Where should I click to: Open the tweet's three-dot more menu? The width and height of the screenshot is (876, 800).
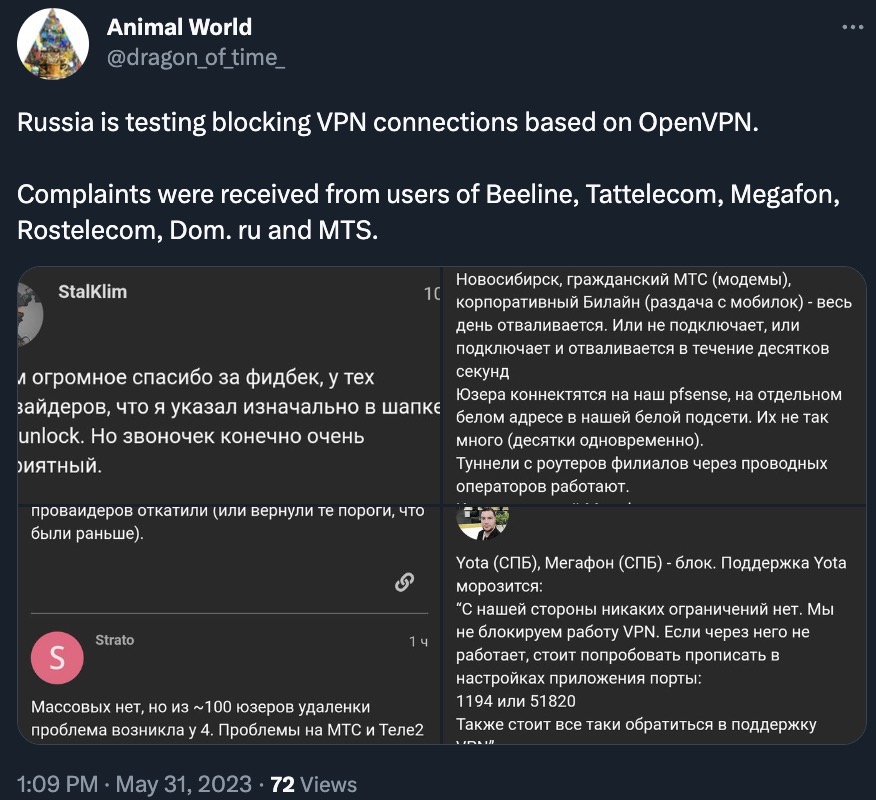(853, 27)
